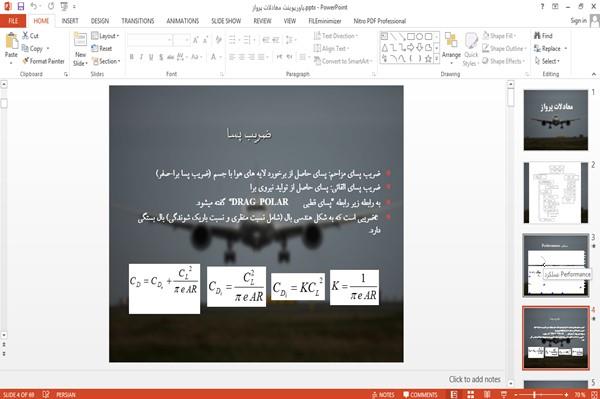Viewport: 600px width, 399px height.
Task: Select slide 2 thumbnail
Action: 556,192
